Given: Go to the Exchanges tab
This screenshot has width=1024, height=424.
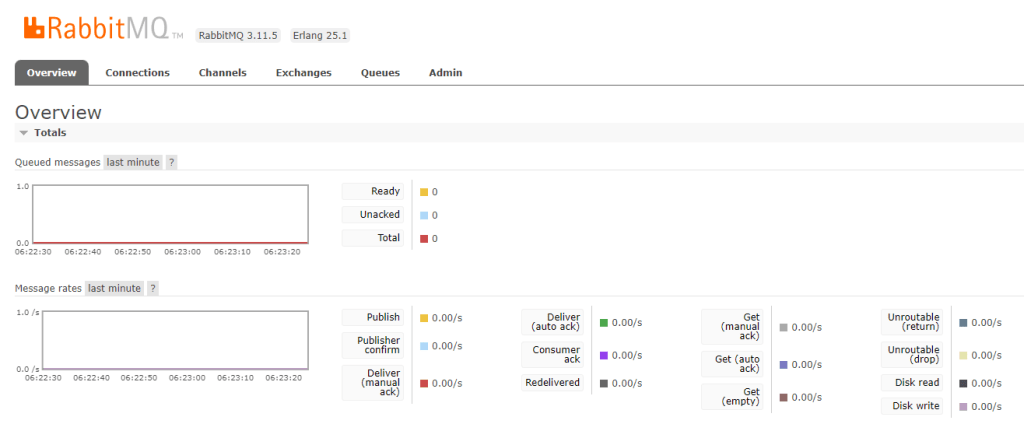Looking at the screenshot, I should click(303, 73).
